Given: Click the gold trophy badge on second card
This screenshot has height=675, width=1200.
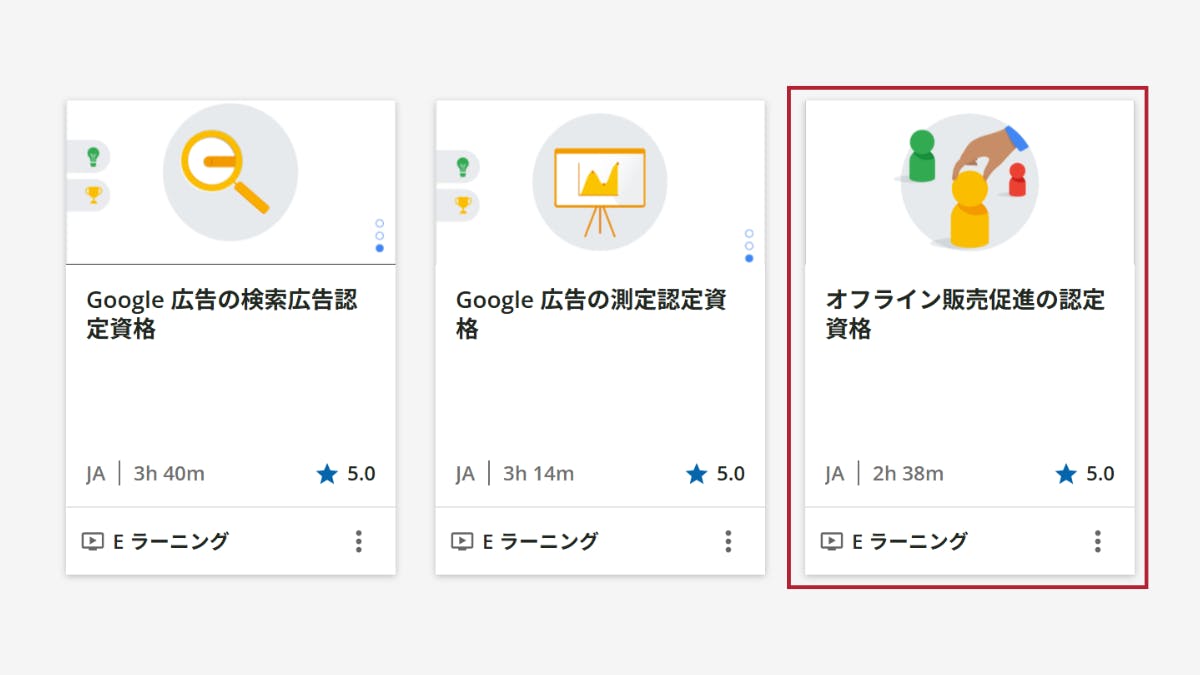Looking at the screenshot, I should coord(462,204).
